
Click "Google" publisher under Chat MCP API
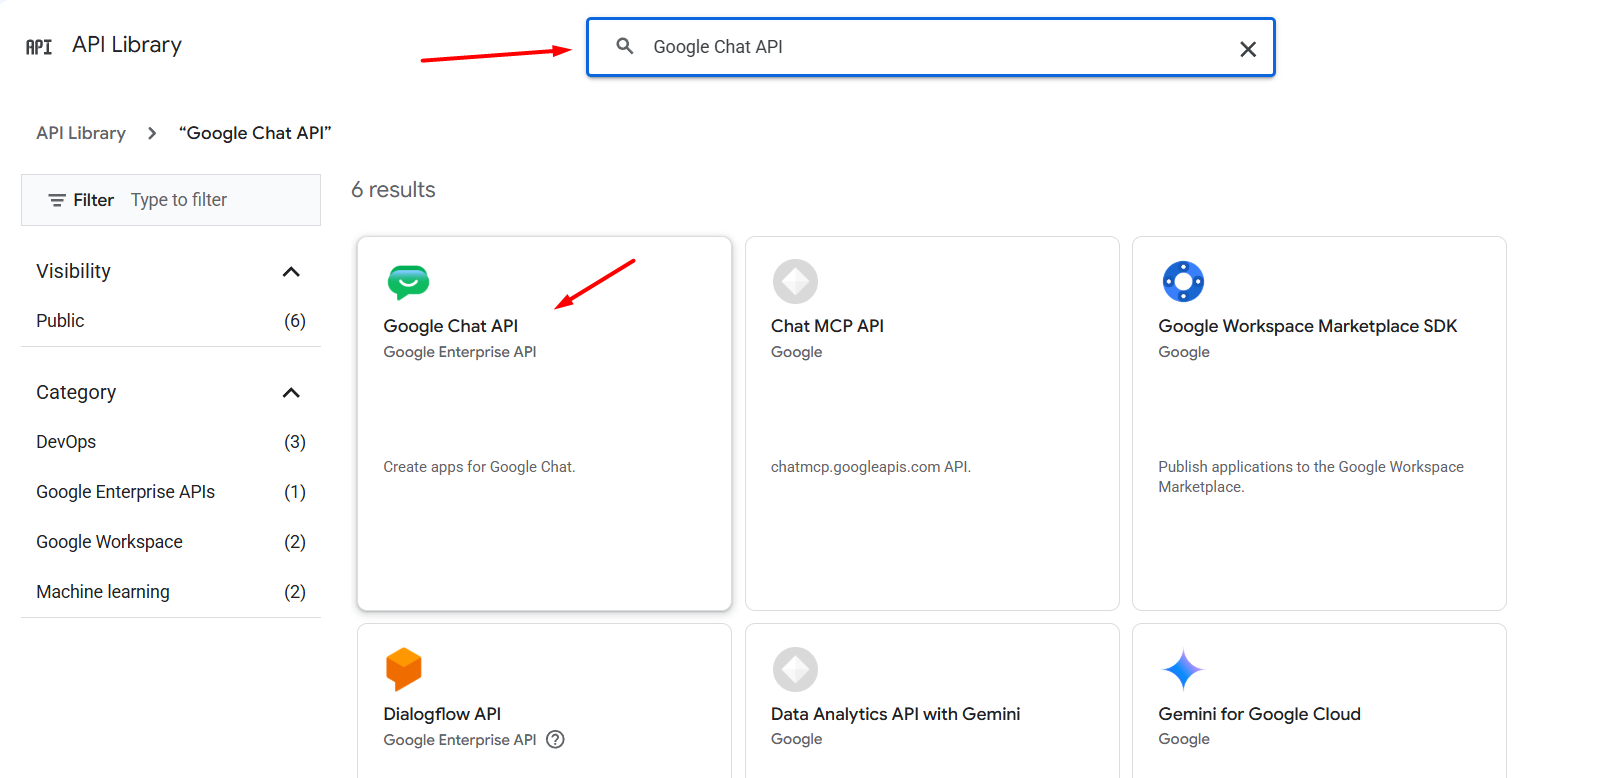(x=796, y=352)
